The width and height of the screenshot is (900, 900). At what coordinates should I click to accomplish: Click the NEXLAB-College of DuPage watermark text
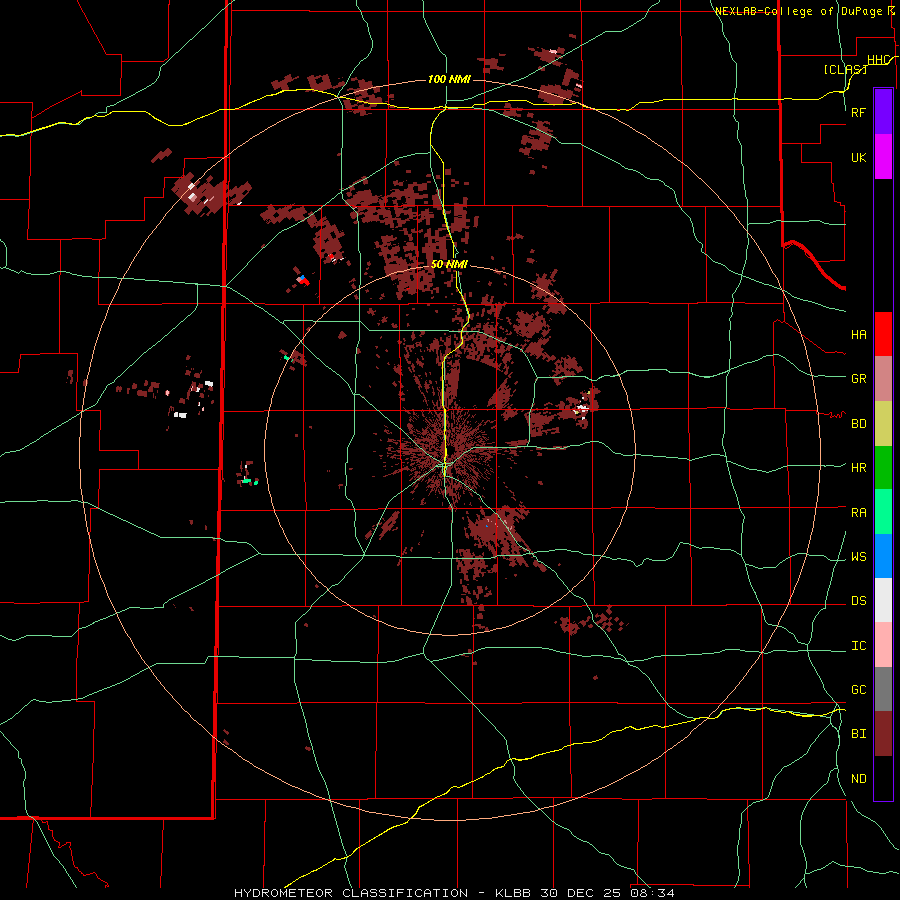click(x=798, y=11)
